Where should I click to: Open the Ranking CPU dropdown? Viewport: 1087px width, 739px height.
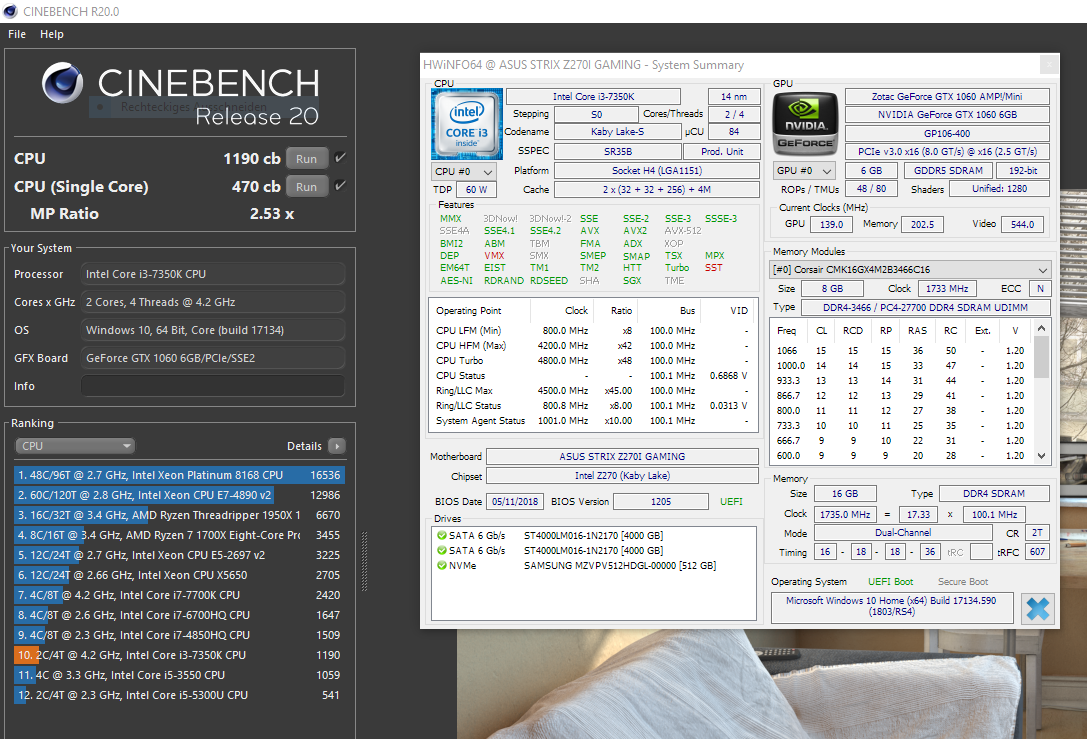74,446
